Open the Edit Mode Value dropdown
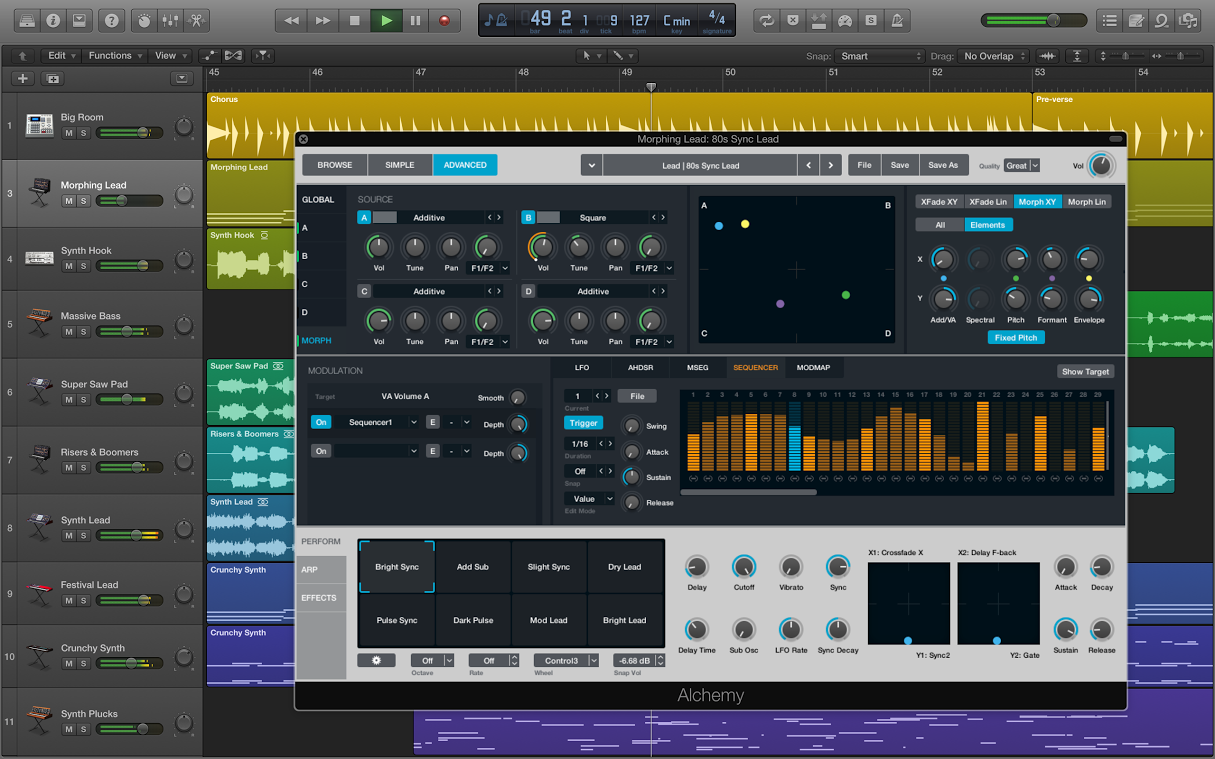 (589, 498)
